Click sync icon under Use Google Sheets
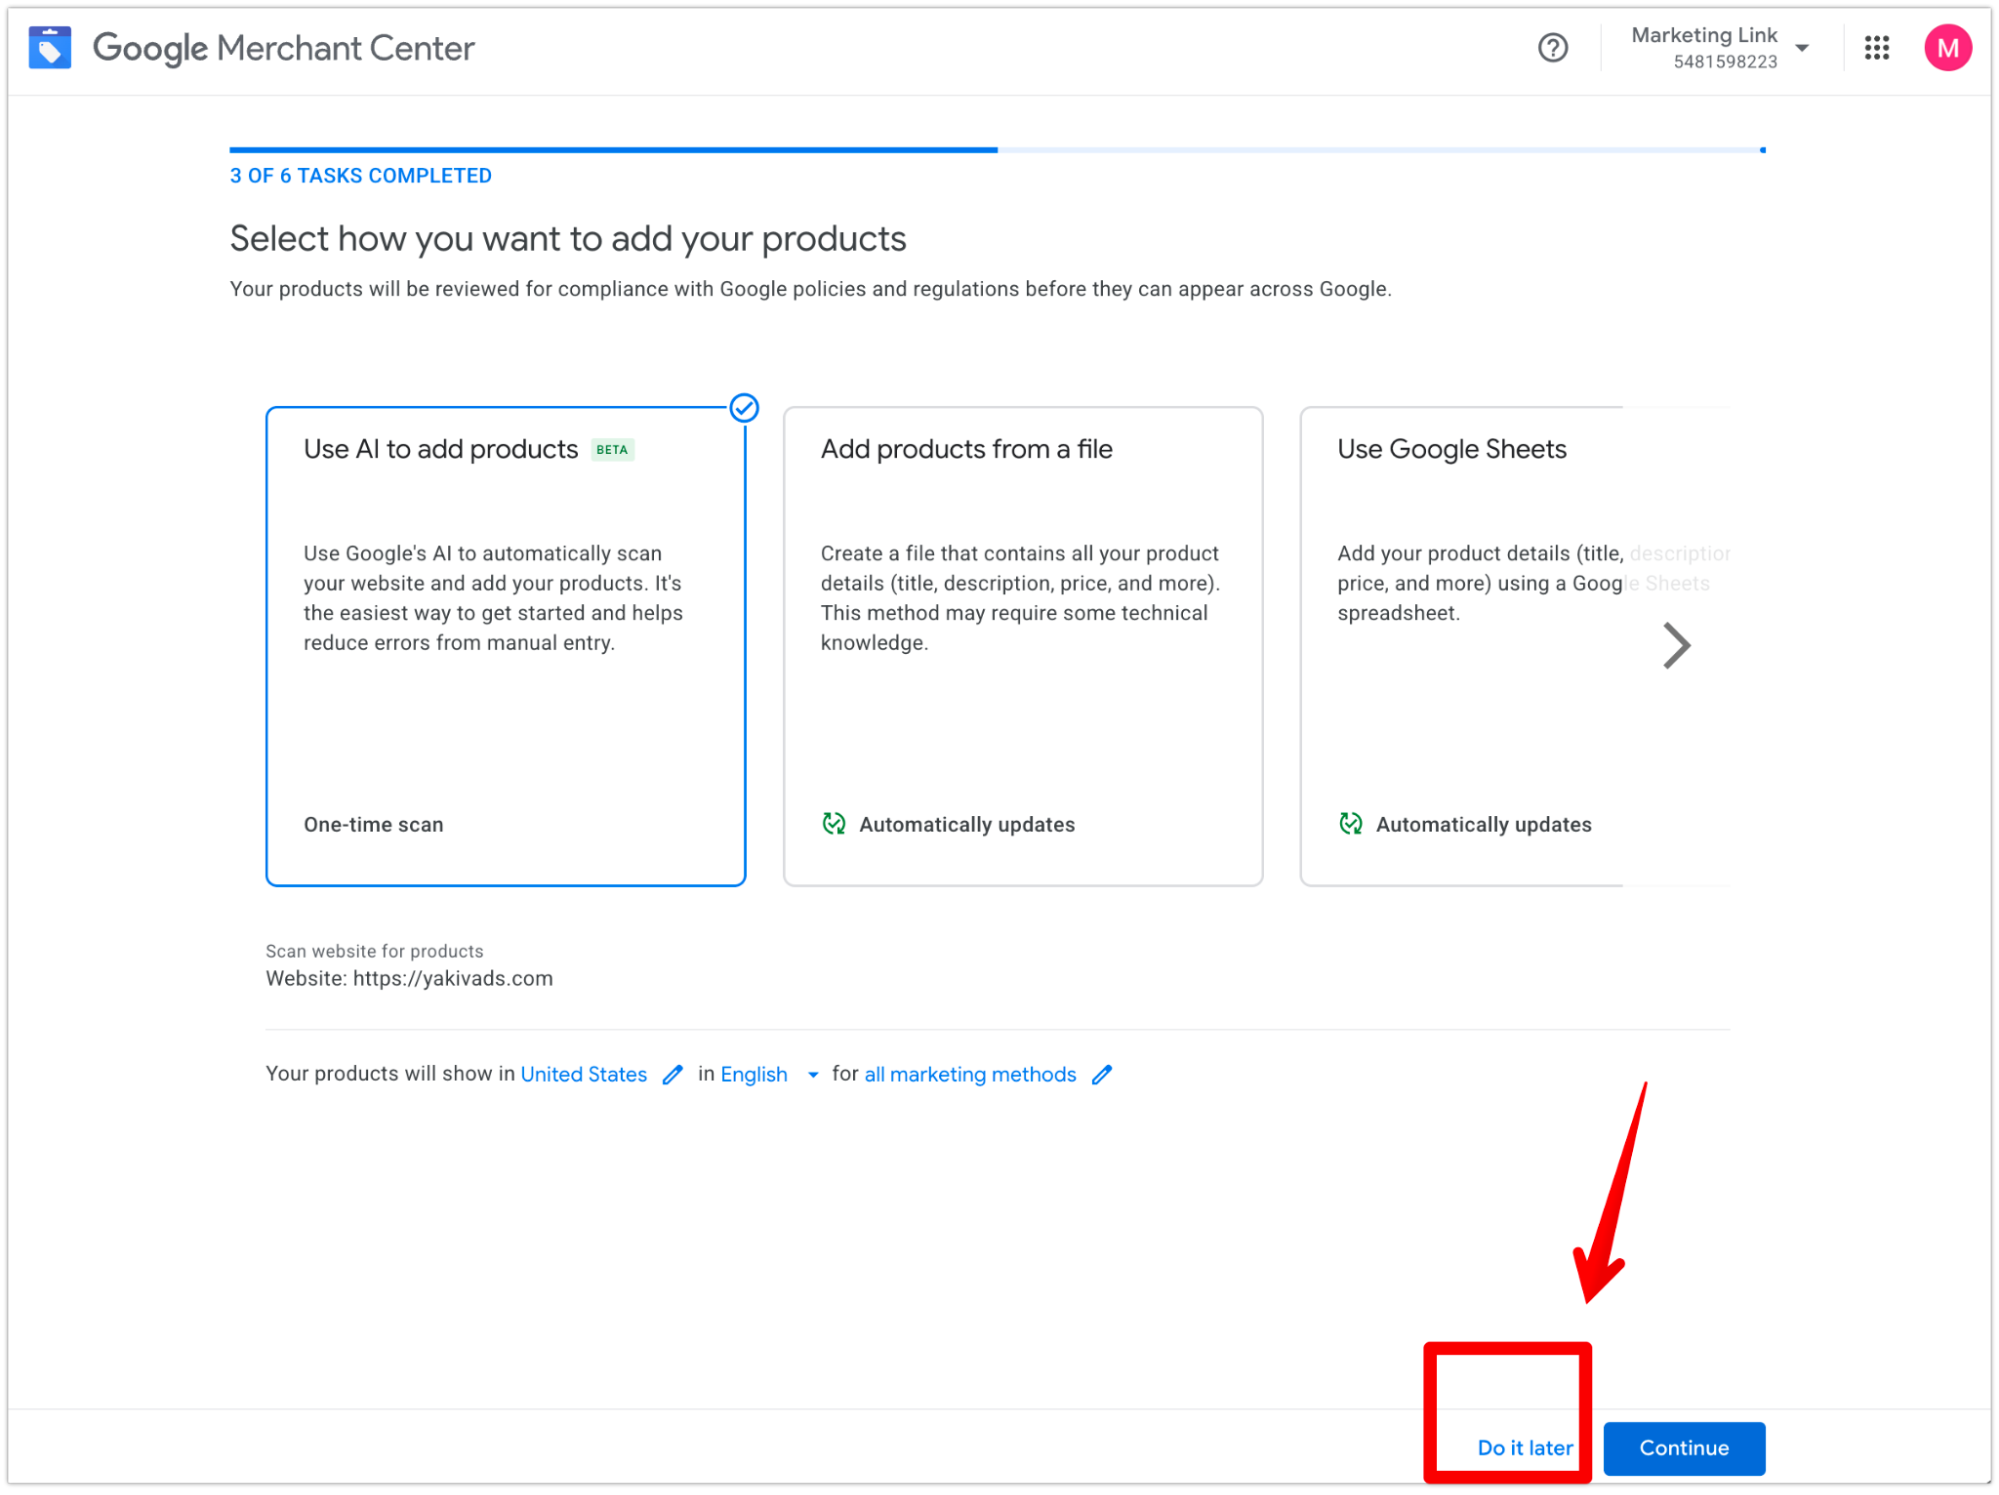 tap(1350, 823)
